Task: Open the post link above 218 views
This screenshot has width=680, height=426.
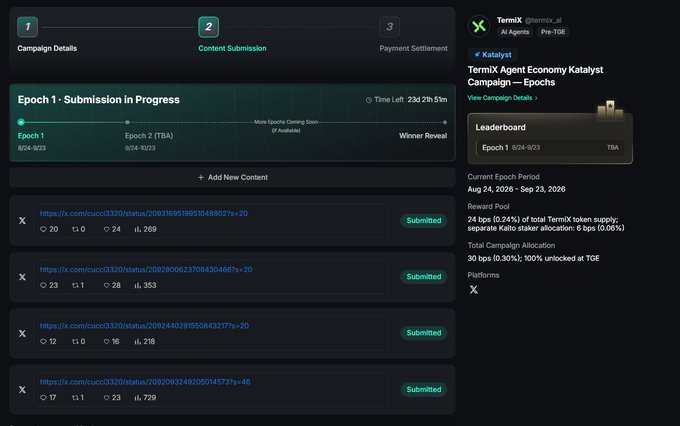Action: [144, 326]
